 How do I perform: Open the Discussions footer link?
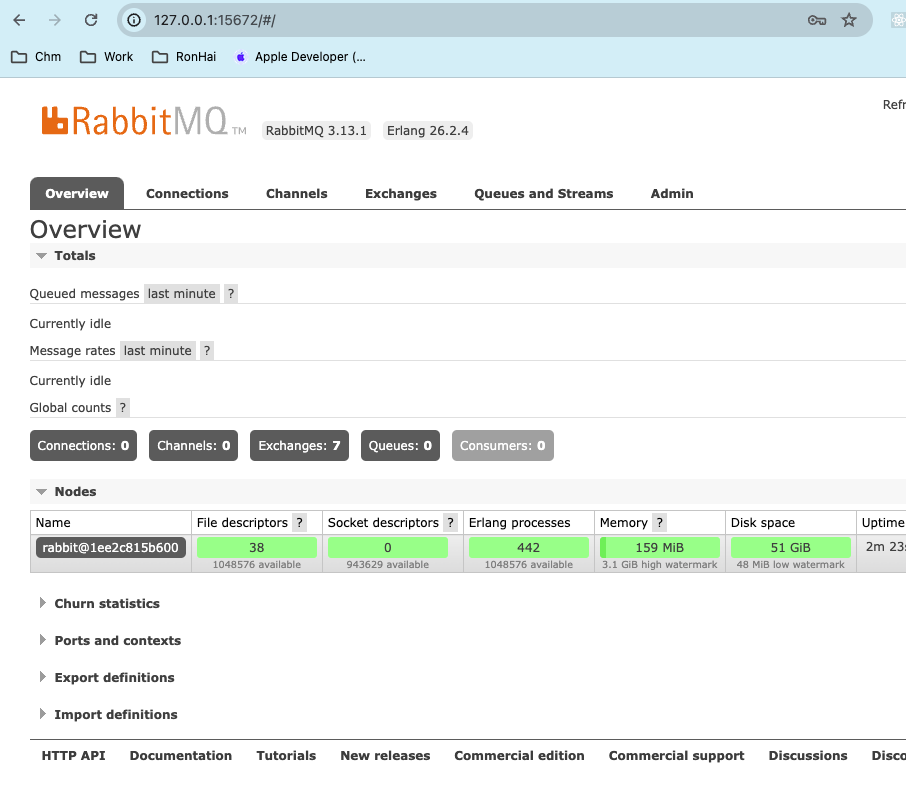pos(808,755)
